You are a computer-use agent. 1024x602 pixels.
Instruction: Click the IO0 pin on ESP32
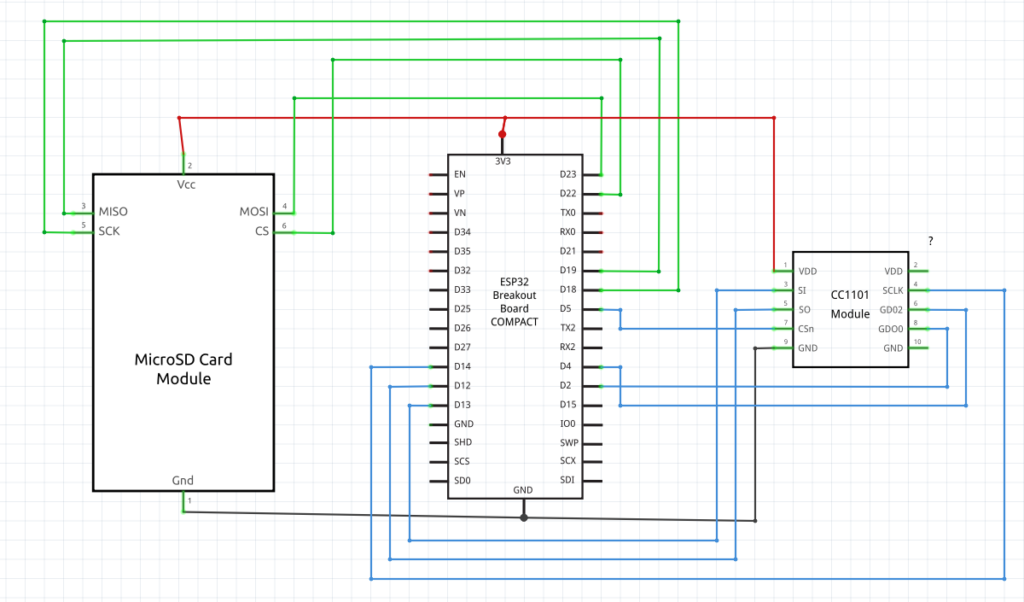(568, 424)
